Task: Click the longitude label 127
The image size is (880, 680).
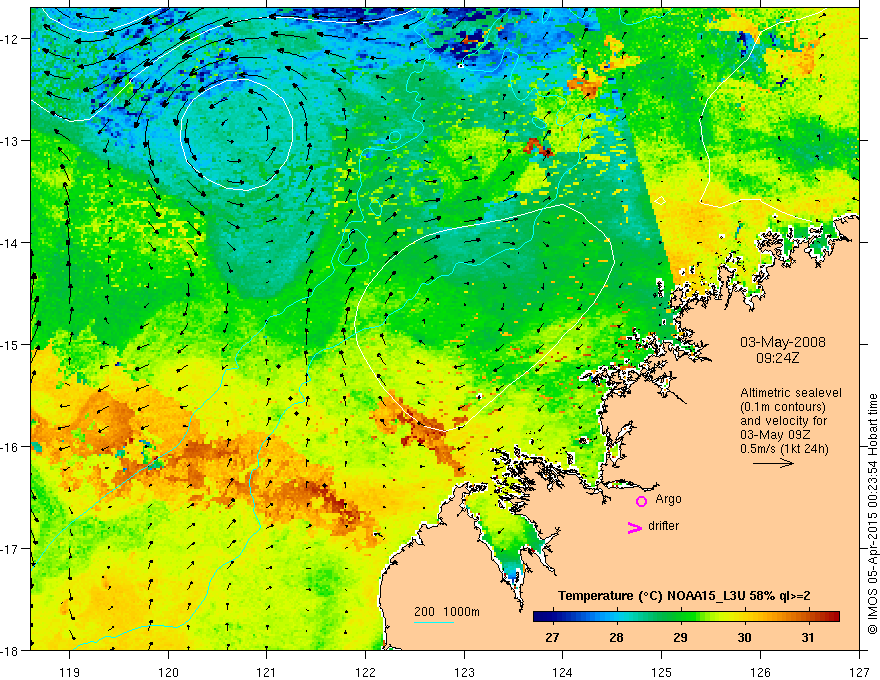Action: (x=859, y=672)
